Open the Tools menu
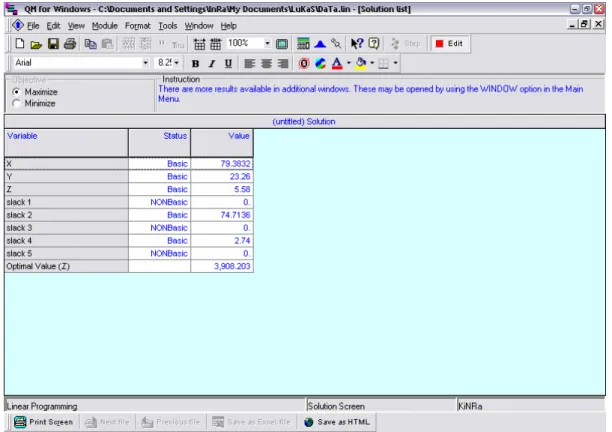 click(x=167, y=26)
